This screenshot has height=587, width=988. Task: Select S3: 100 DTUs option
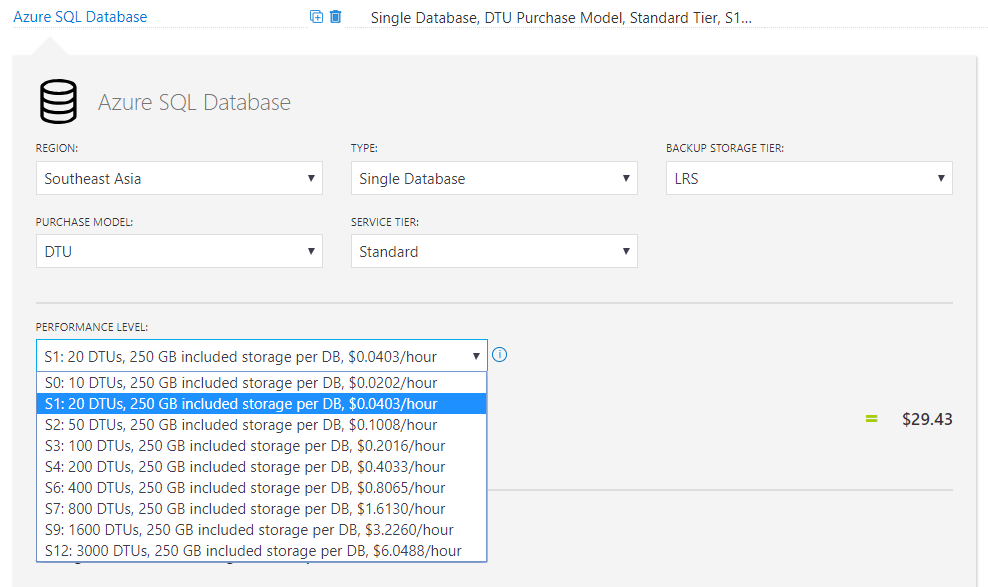click(x=261, y=446)
